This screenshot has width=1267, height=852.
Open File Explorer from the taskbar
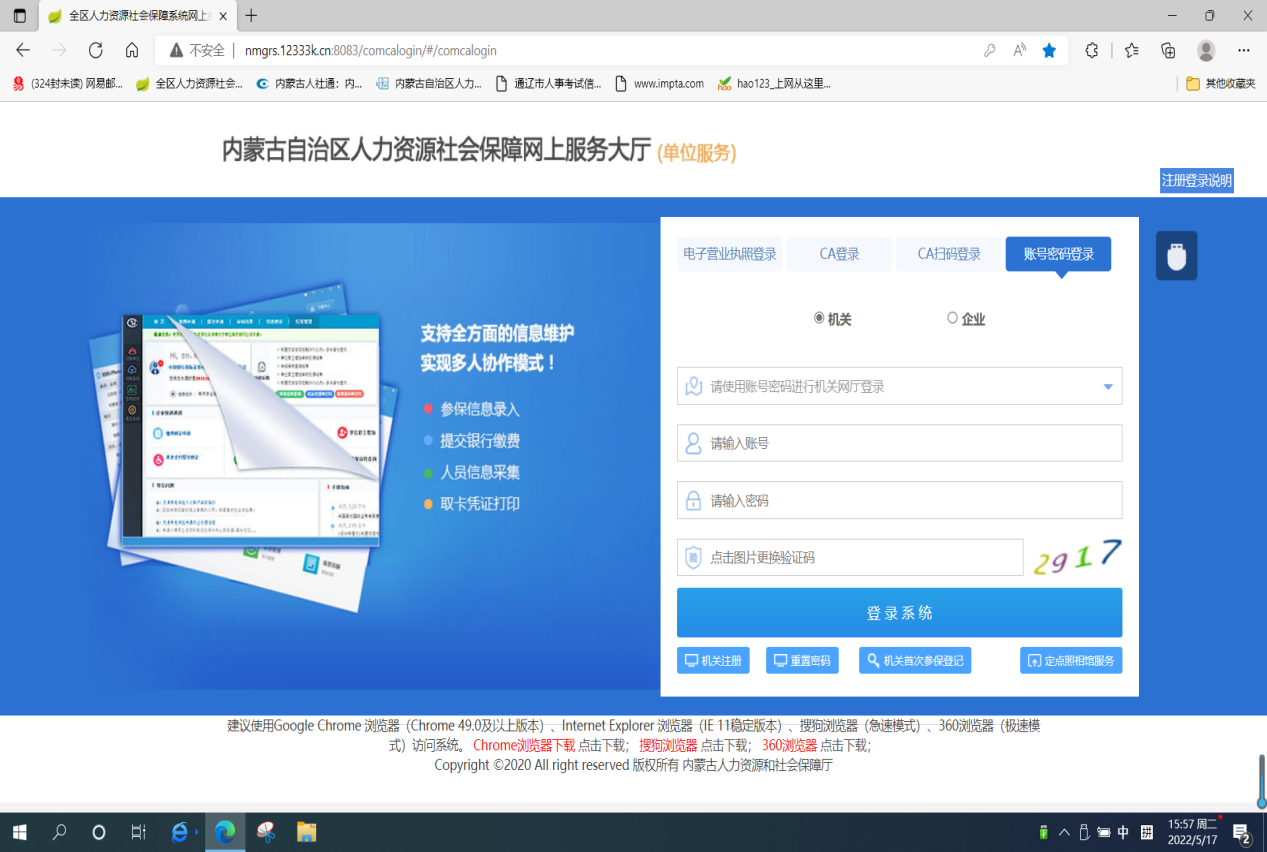[x=307, y=832]
